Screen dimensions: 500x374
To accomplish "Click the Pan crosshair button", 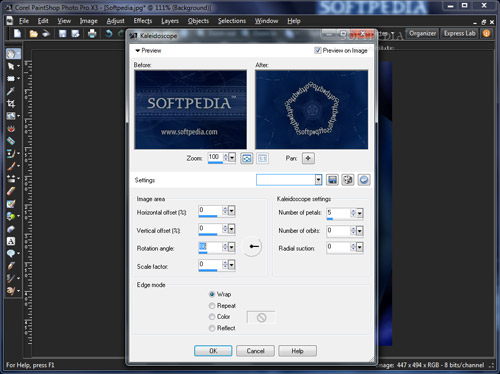I will click(308, 158).
